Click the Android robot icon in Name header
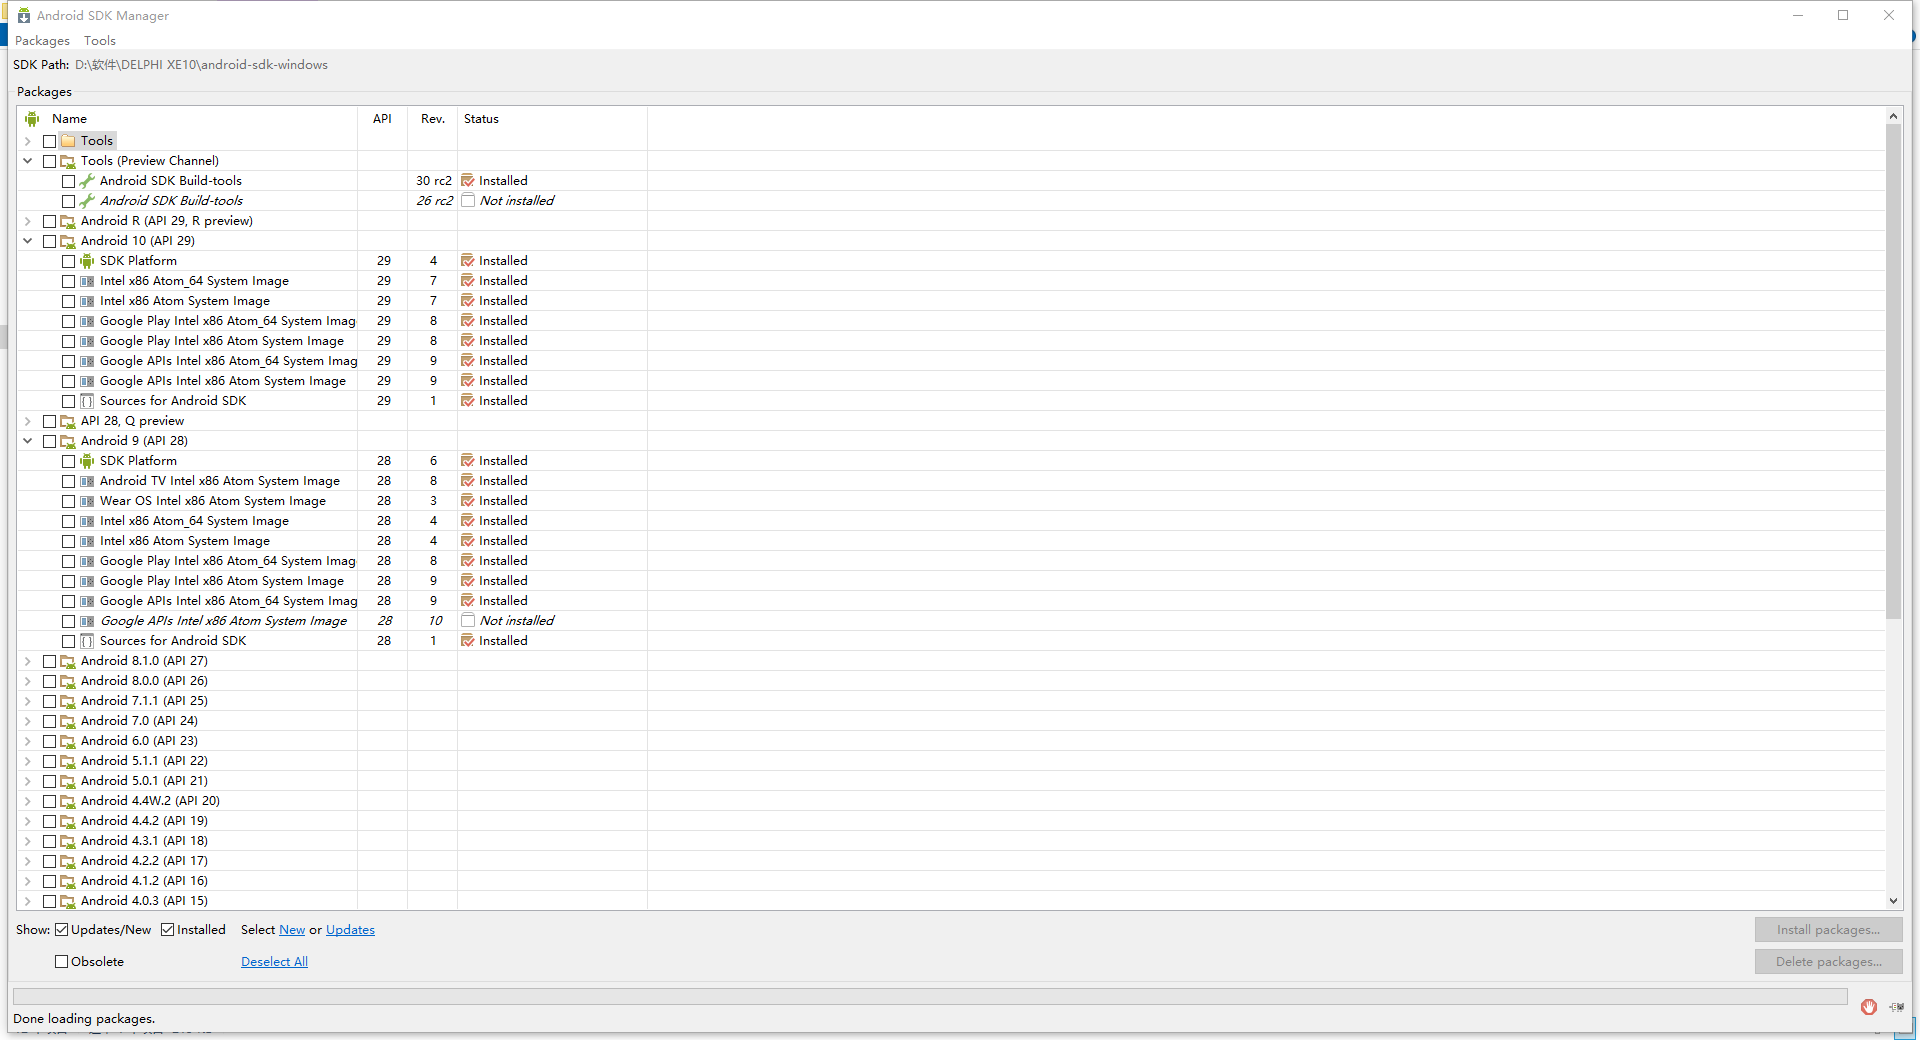This screenshot has width=1920, height=1040. click(32, 119)
